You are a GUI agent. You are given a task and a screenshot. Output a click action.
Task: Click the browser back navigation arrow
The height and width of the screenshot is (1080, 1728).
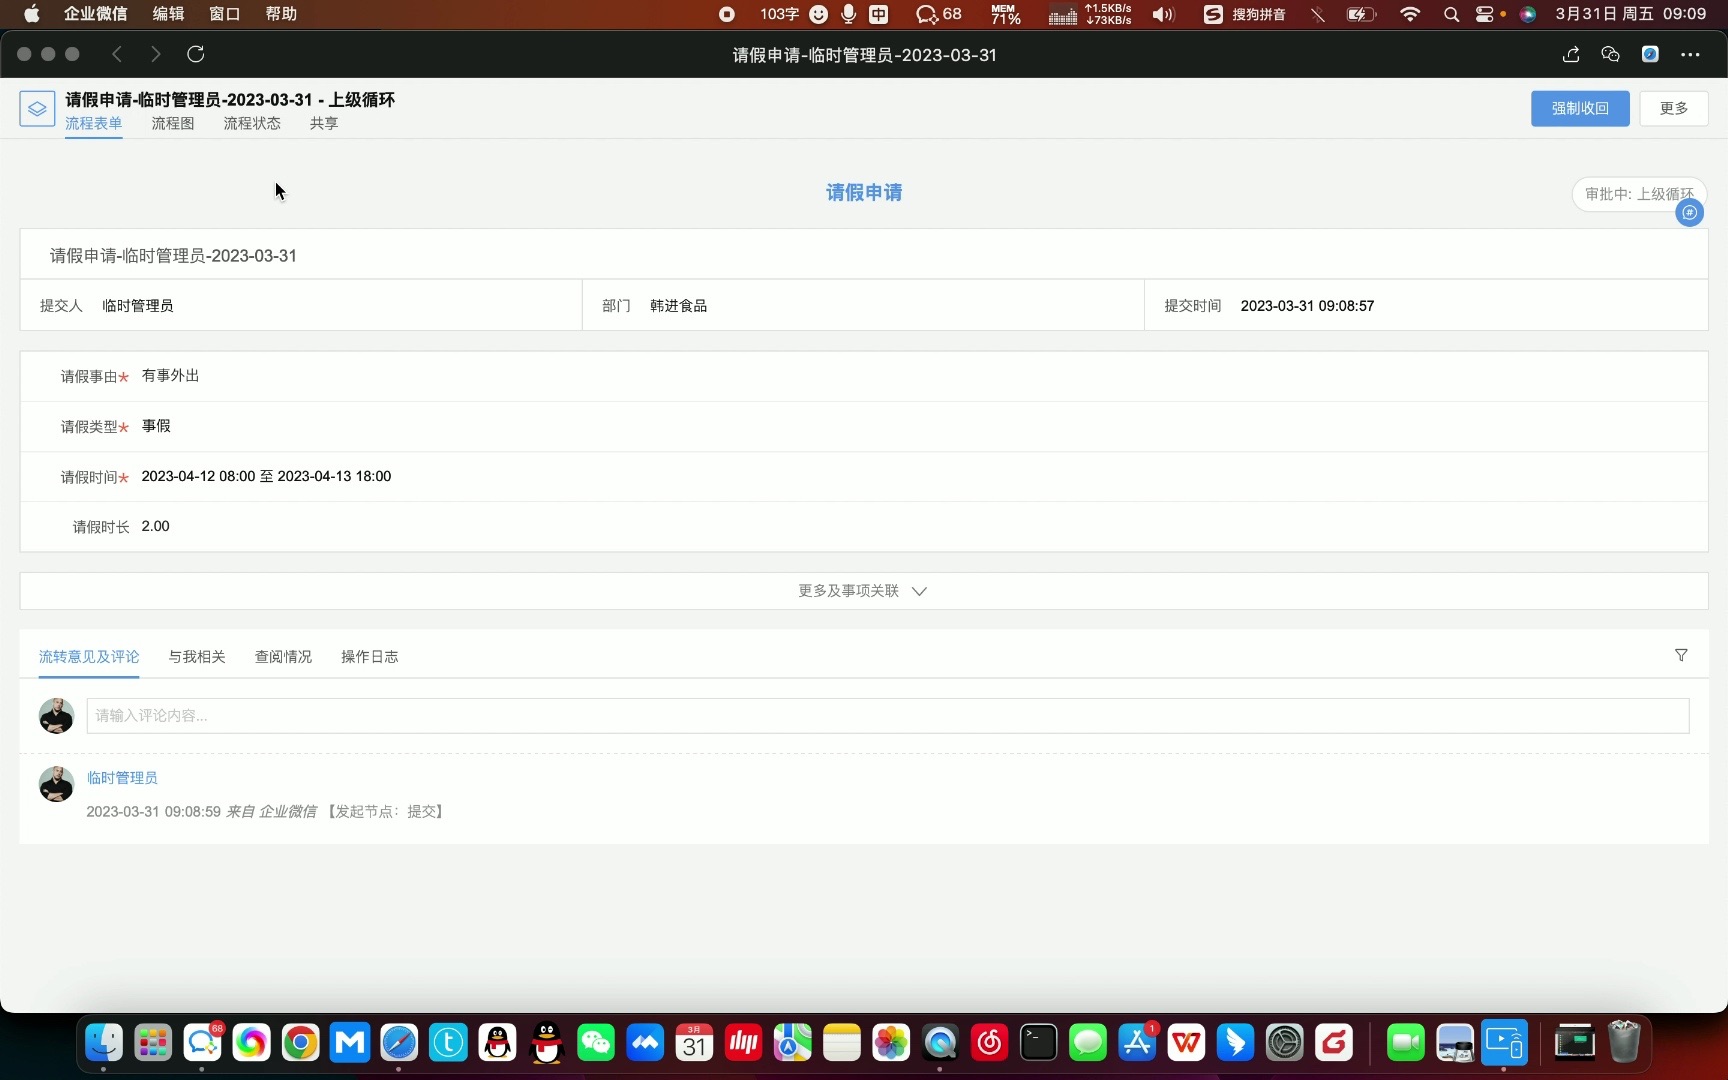pyautogui.click(x=117, y=54)
